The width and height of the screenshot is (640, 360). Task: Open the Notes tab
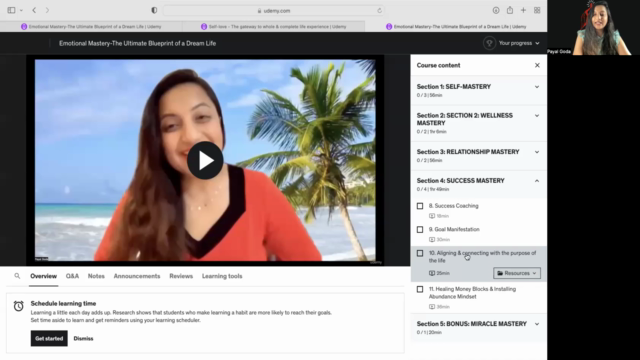pyautogui.click(x=96, y=276)
